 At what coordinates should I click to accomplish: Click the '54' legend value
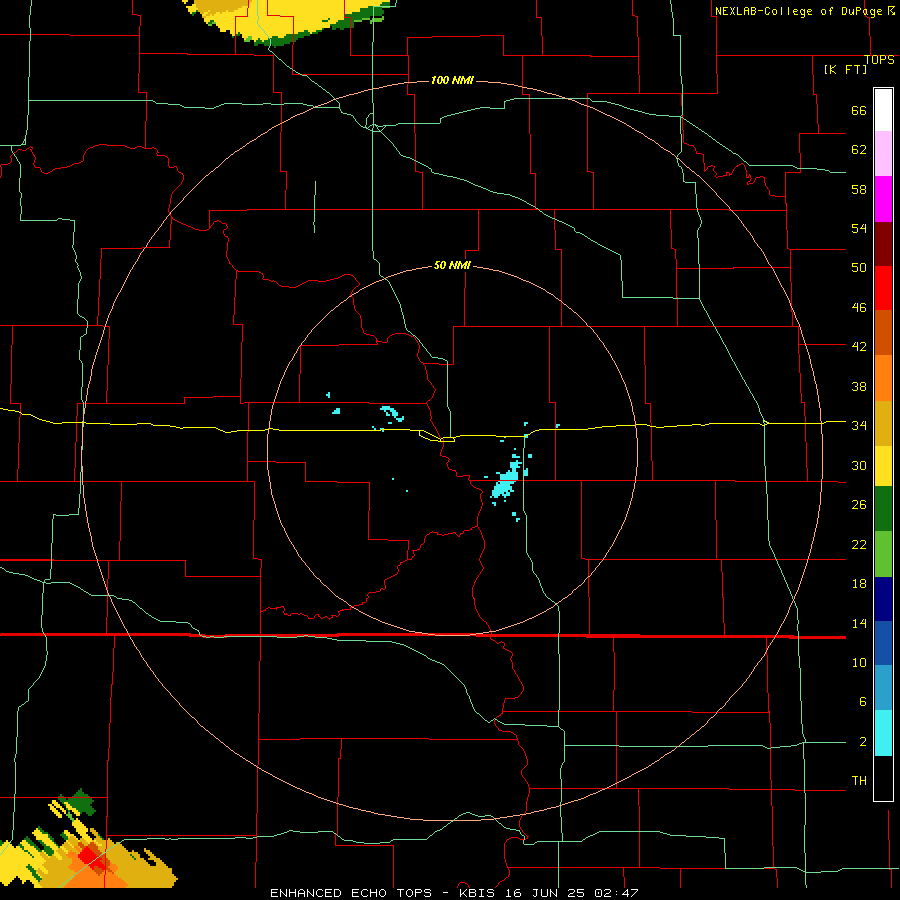point(859,228)
